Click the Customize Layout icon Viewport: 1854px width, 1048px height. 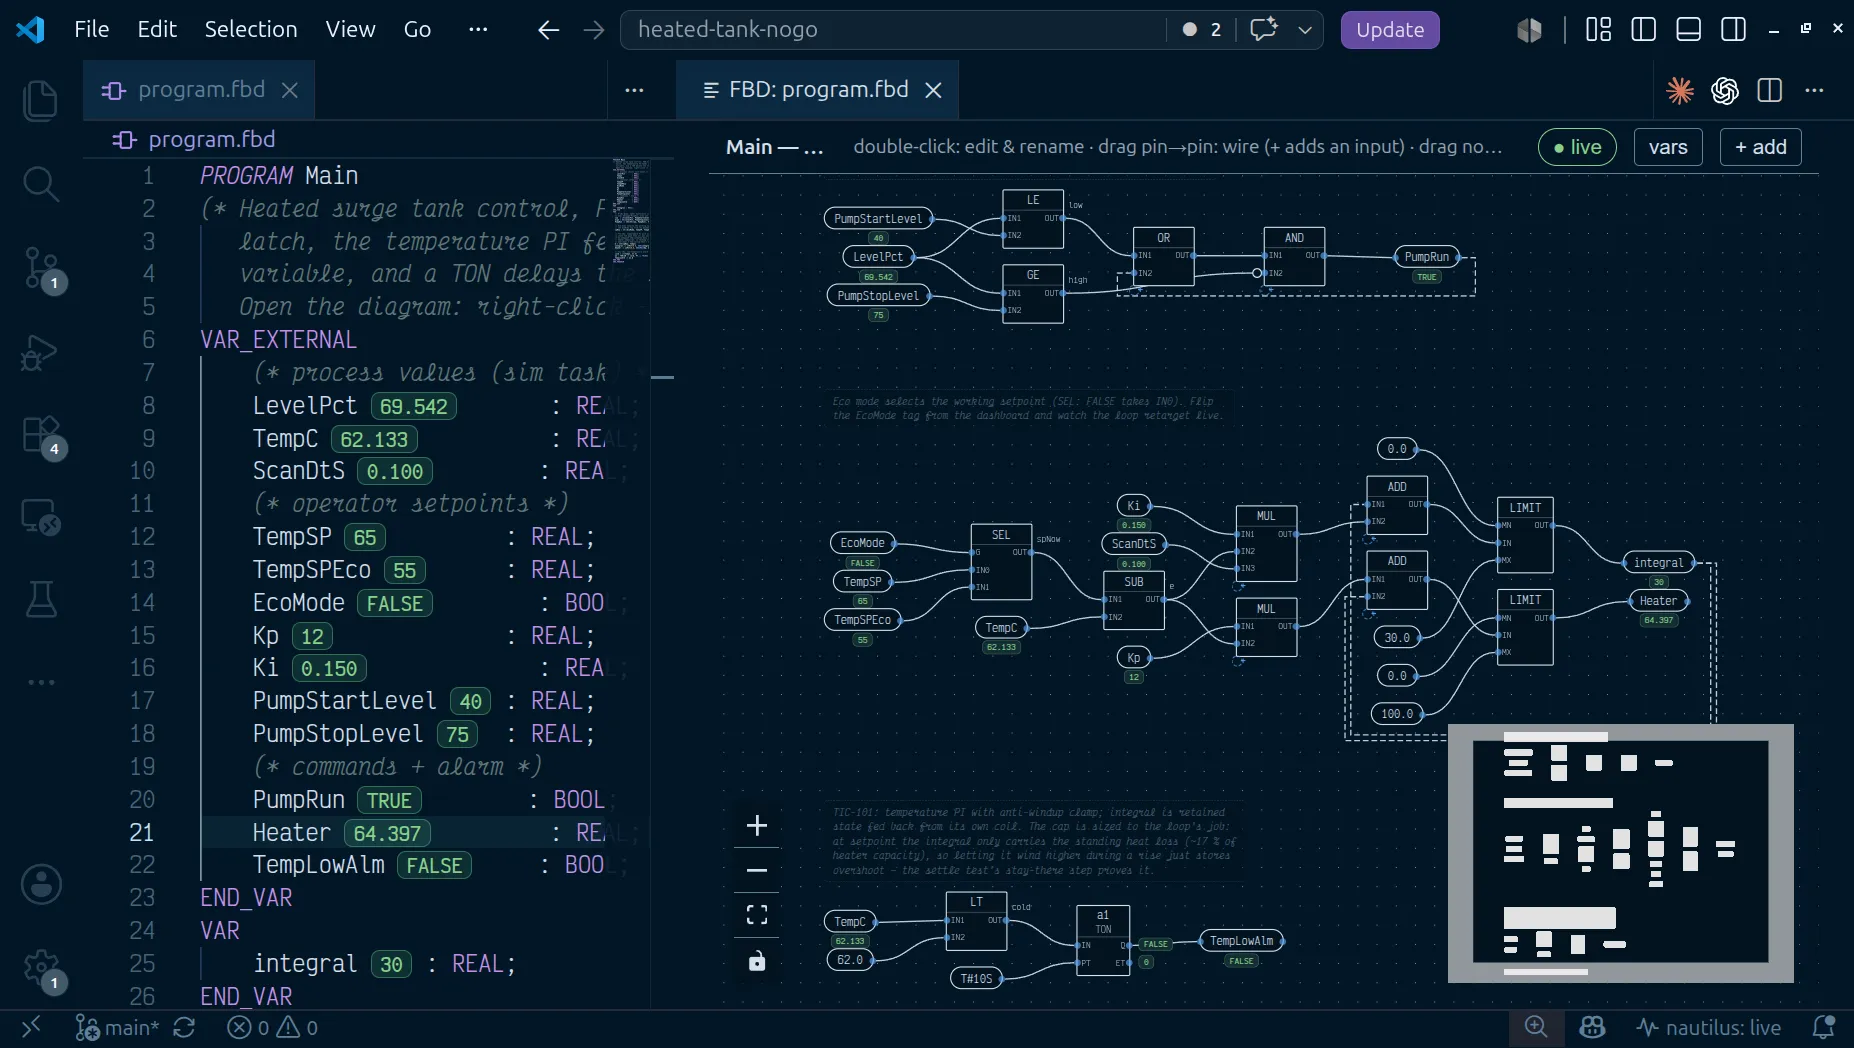(1598, 30)
